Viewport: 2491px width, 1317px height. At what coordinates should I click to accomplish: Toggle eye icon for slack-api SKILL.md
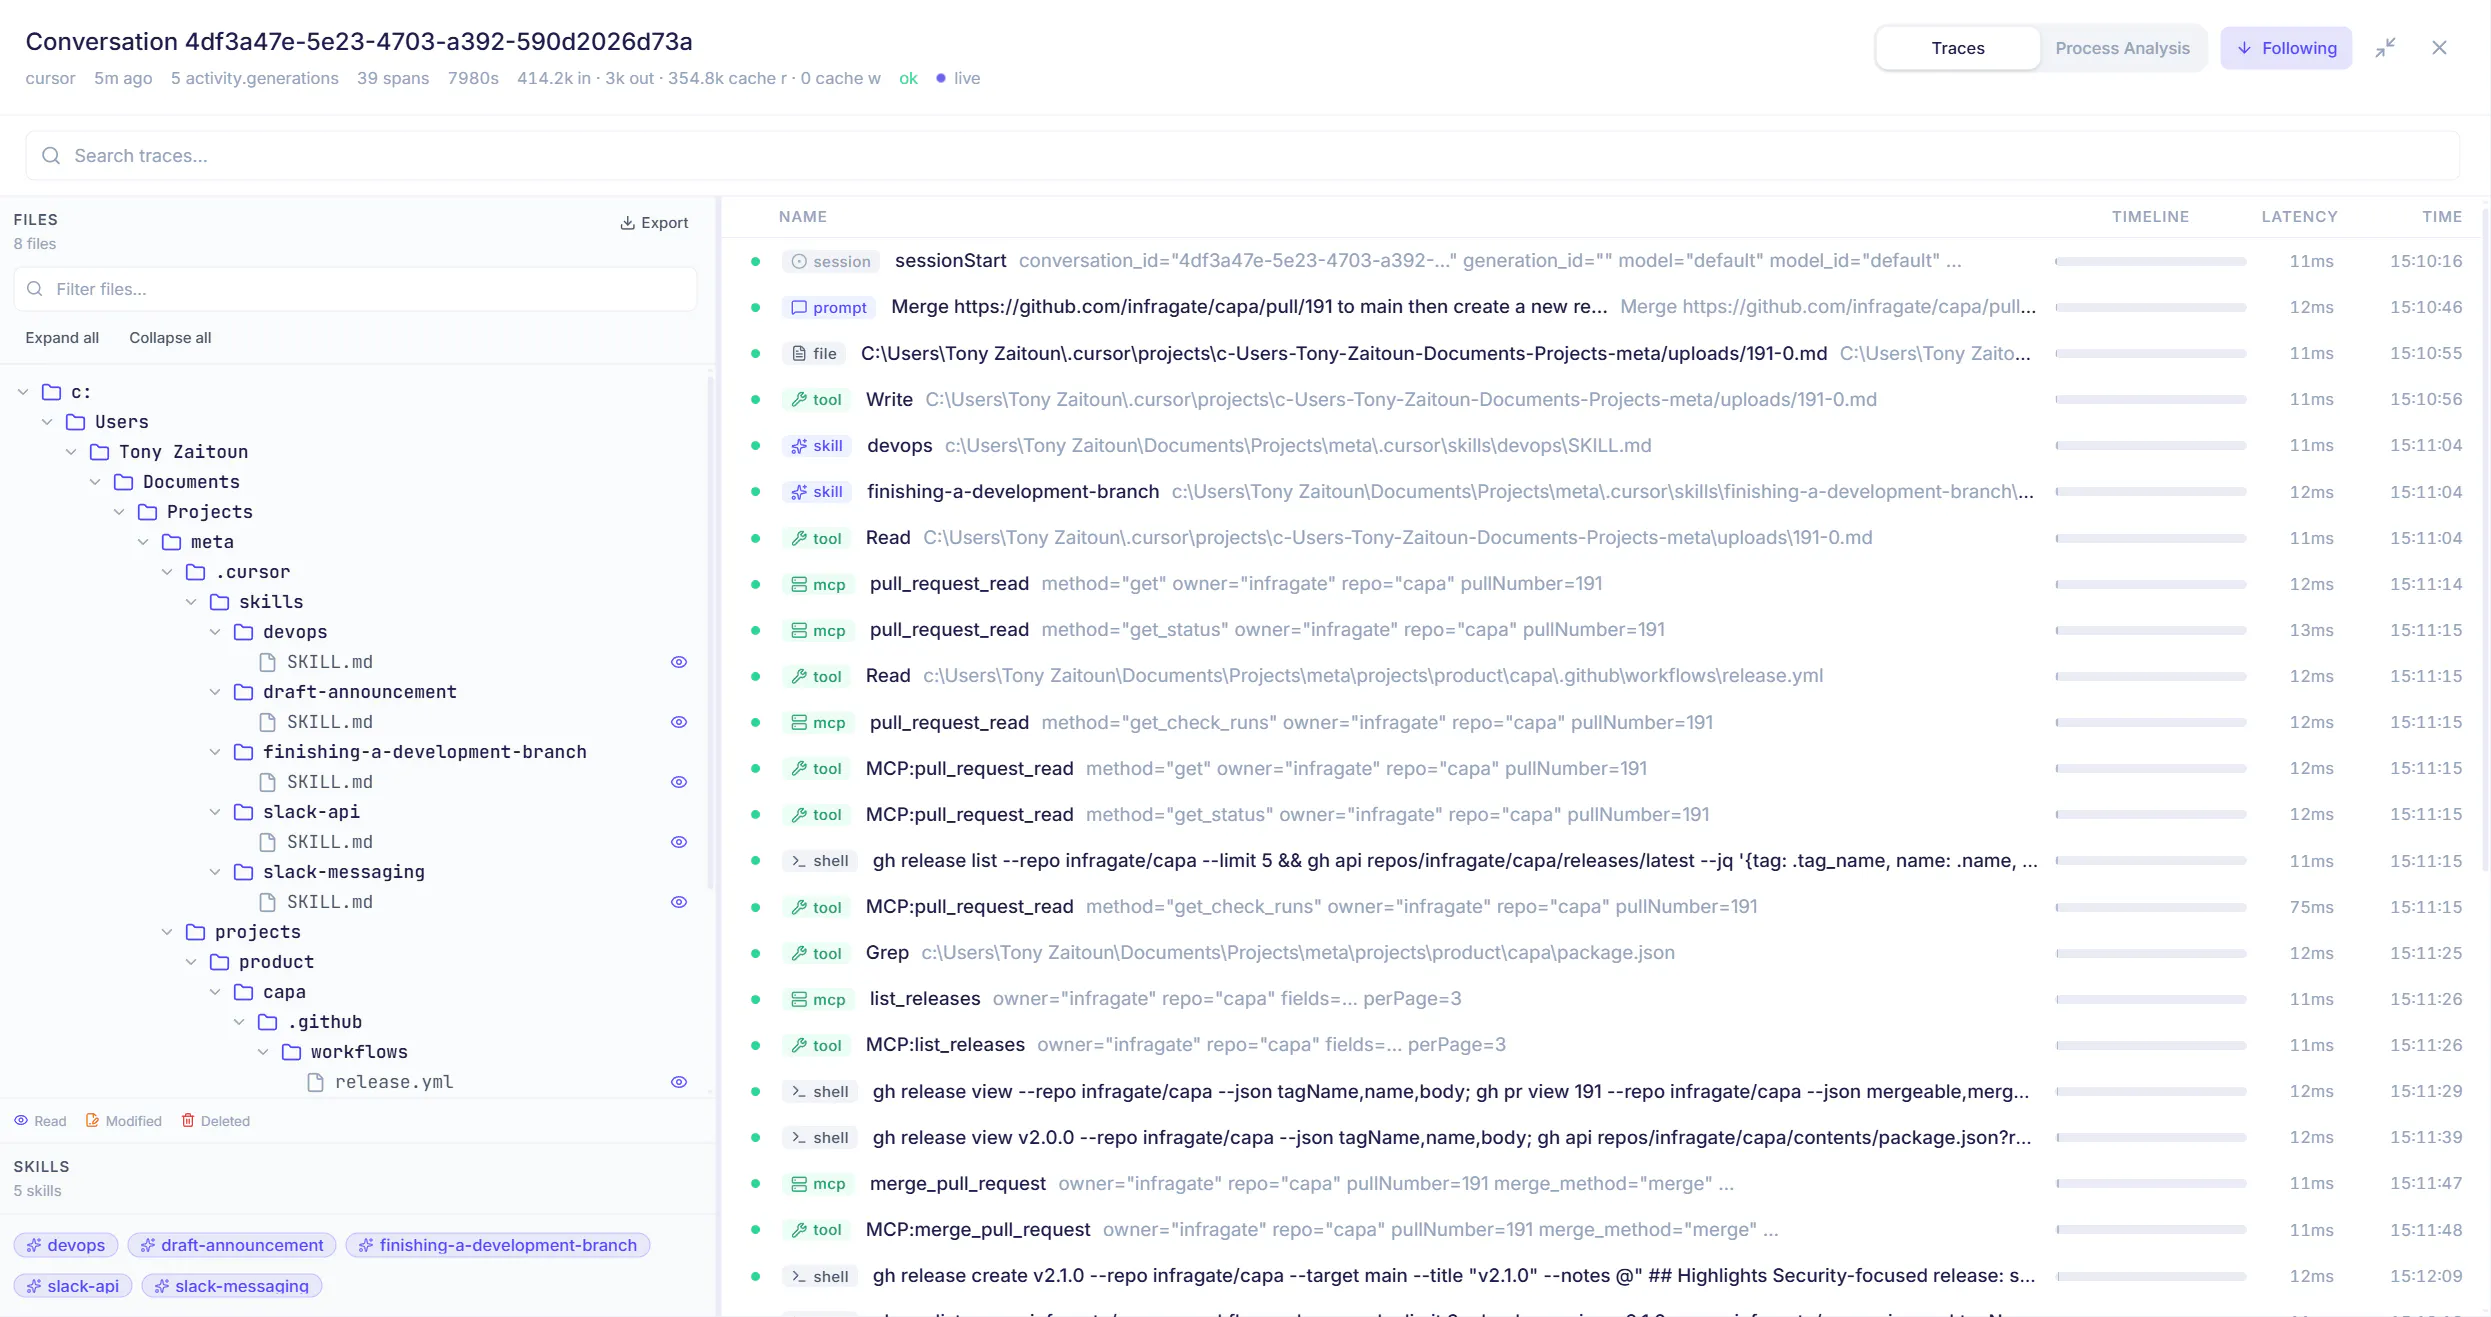[678, 842]
